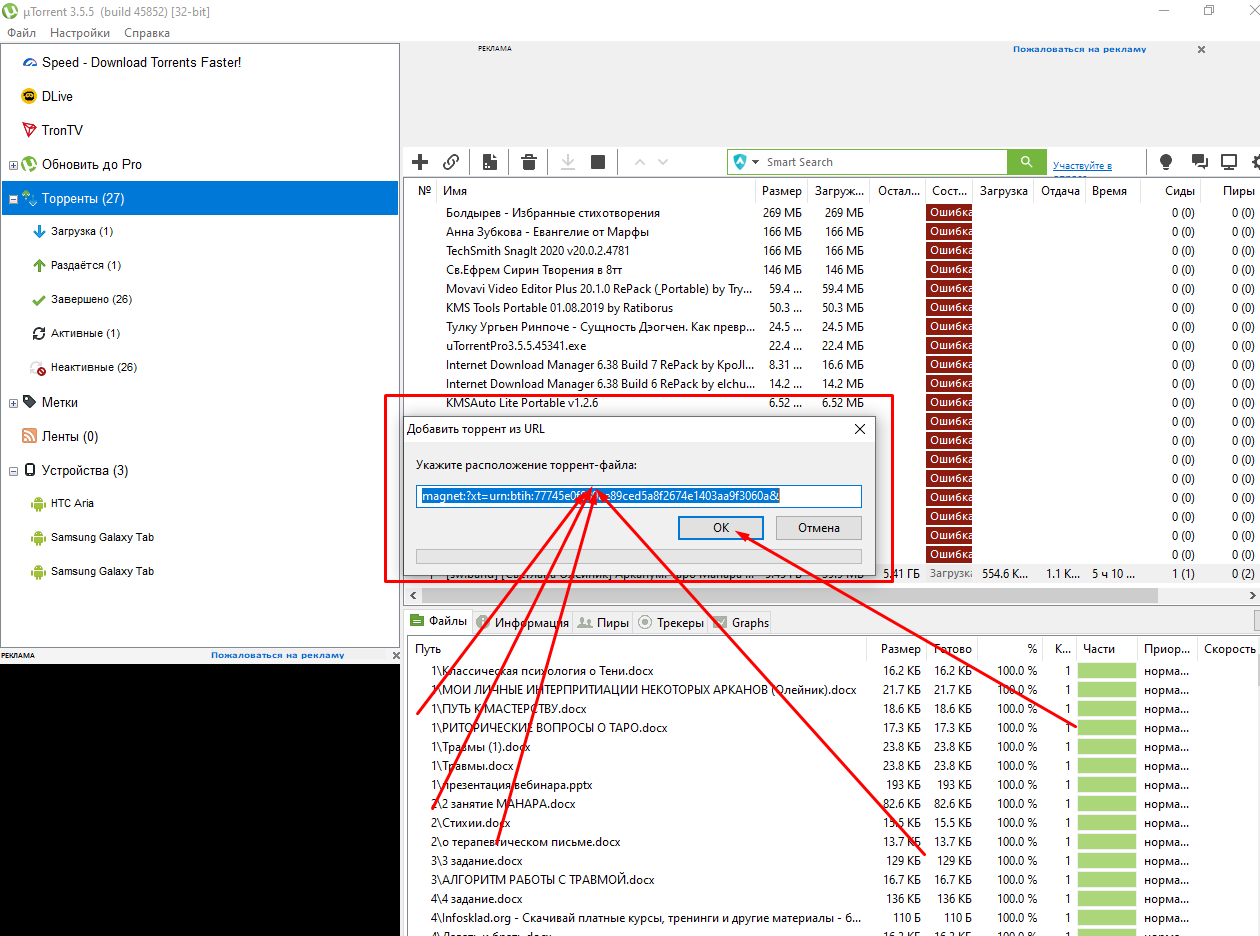Viewport: 1260px width, 936px height.
Task: Click the Remove Torrent trash icon
Action: click(x=529, y=162)
